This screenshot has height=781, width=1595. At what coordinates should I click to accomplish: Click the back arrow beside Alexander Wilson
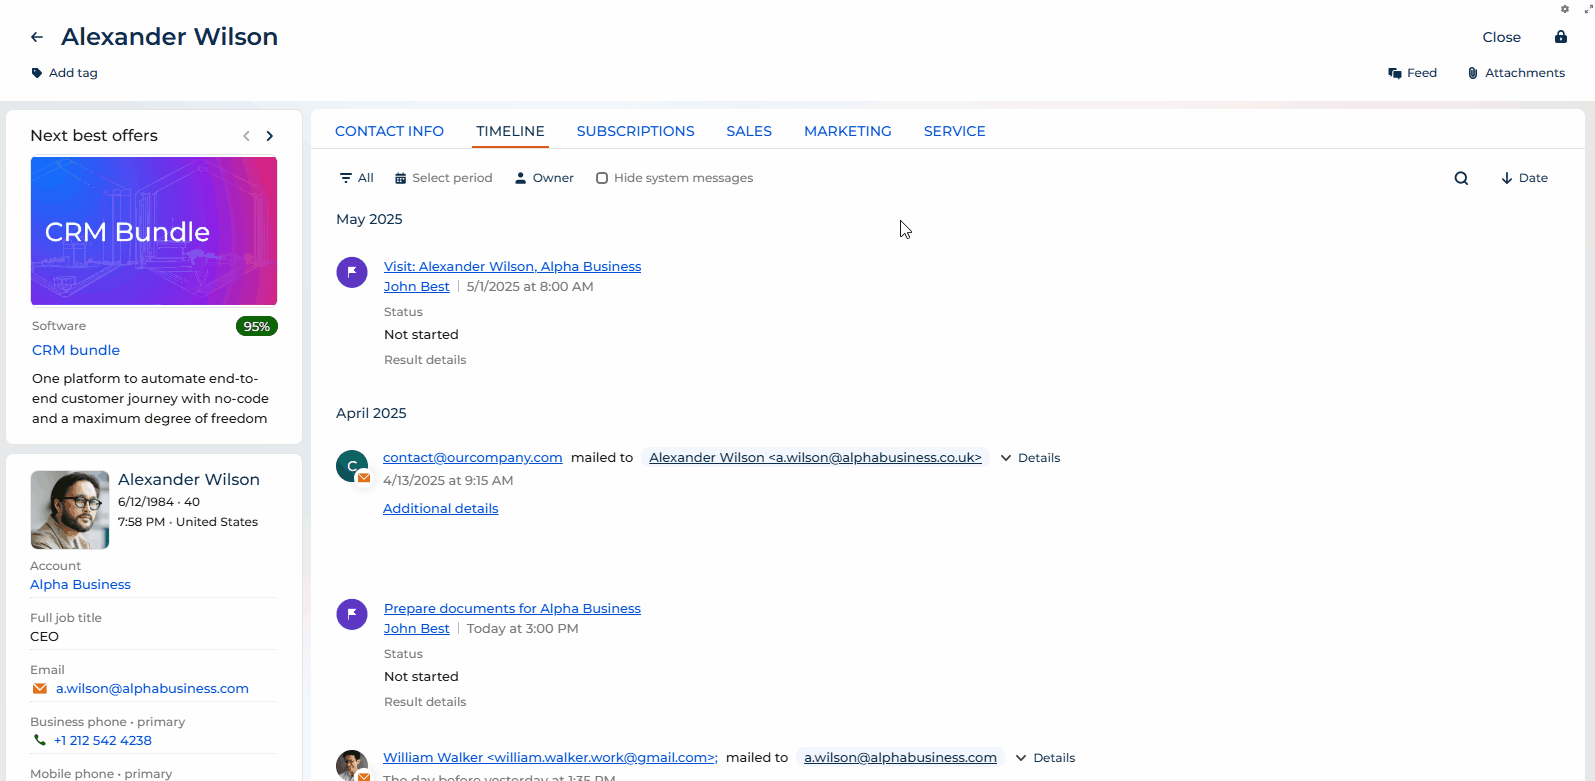point(37,37)
